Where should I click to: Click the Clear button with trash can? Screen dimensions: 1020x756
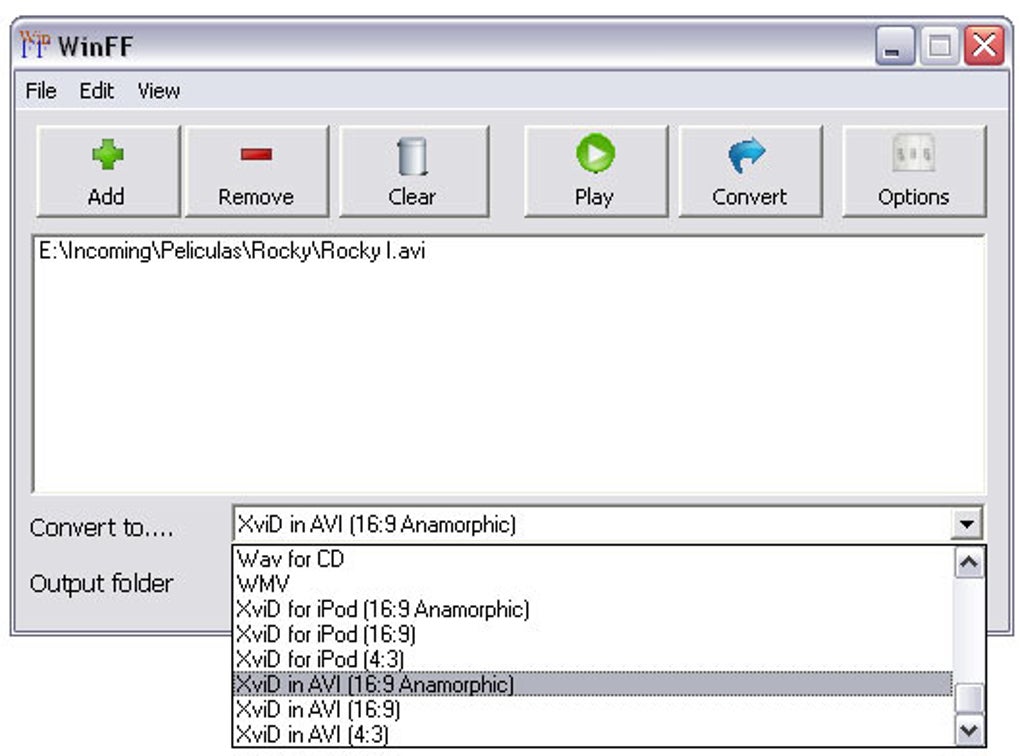(x=413, y=171)
